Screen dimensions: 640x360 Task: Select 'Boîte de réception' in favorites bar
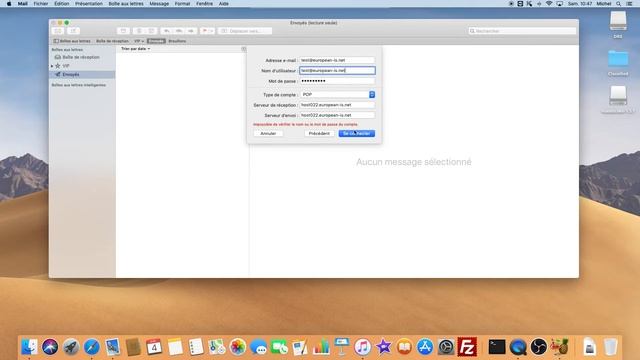tap(112, 41)
